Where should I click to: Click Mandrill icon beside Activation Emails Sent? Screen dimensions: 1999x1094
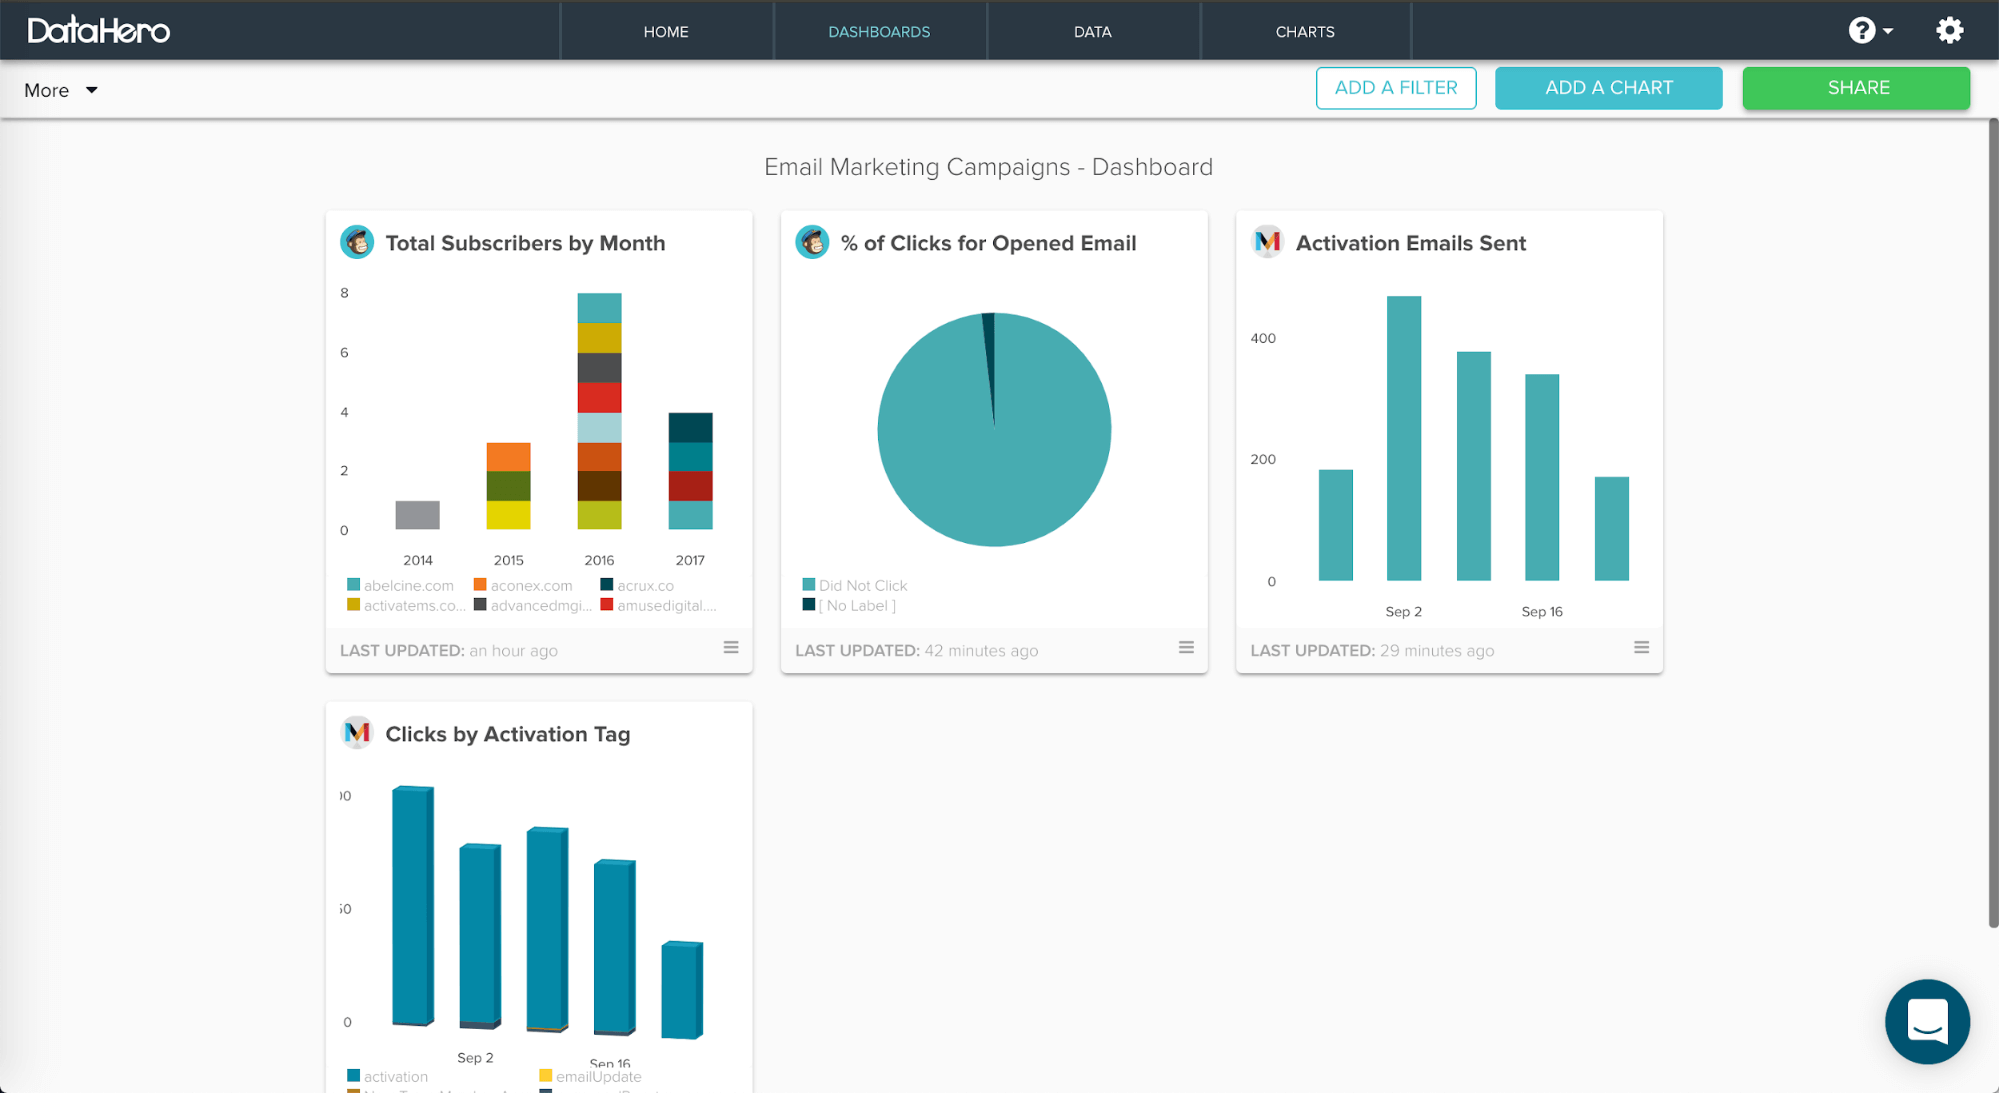tap(1267, 242)
